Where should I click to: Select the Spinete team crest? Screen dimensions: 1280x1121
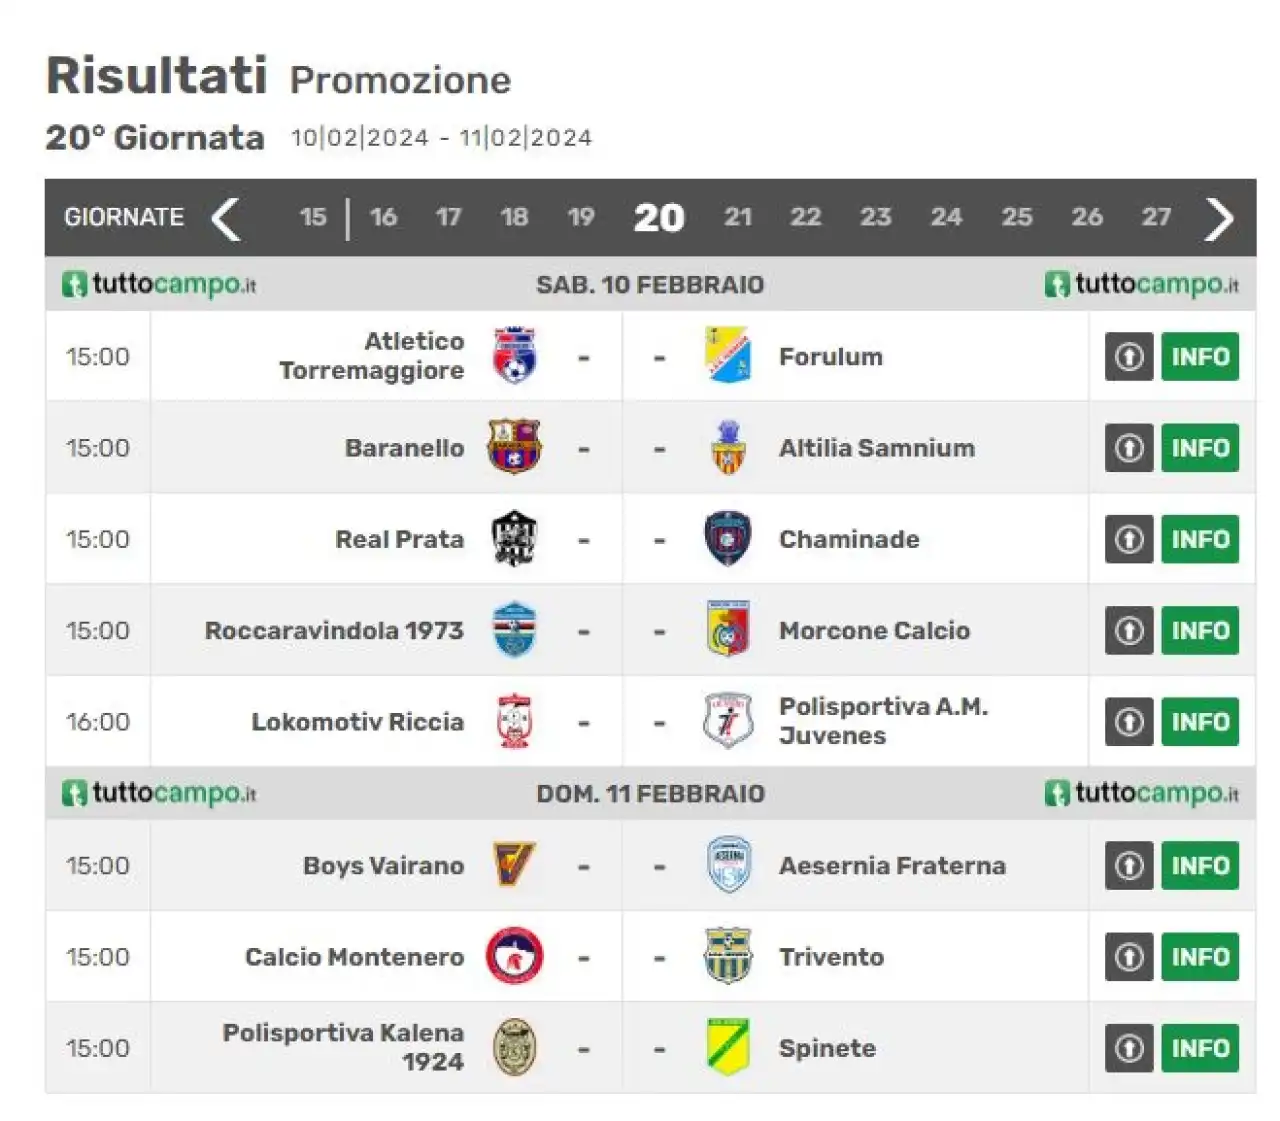coord(727,1047)
